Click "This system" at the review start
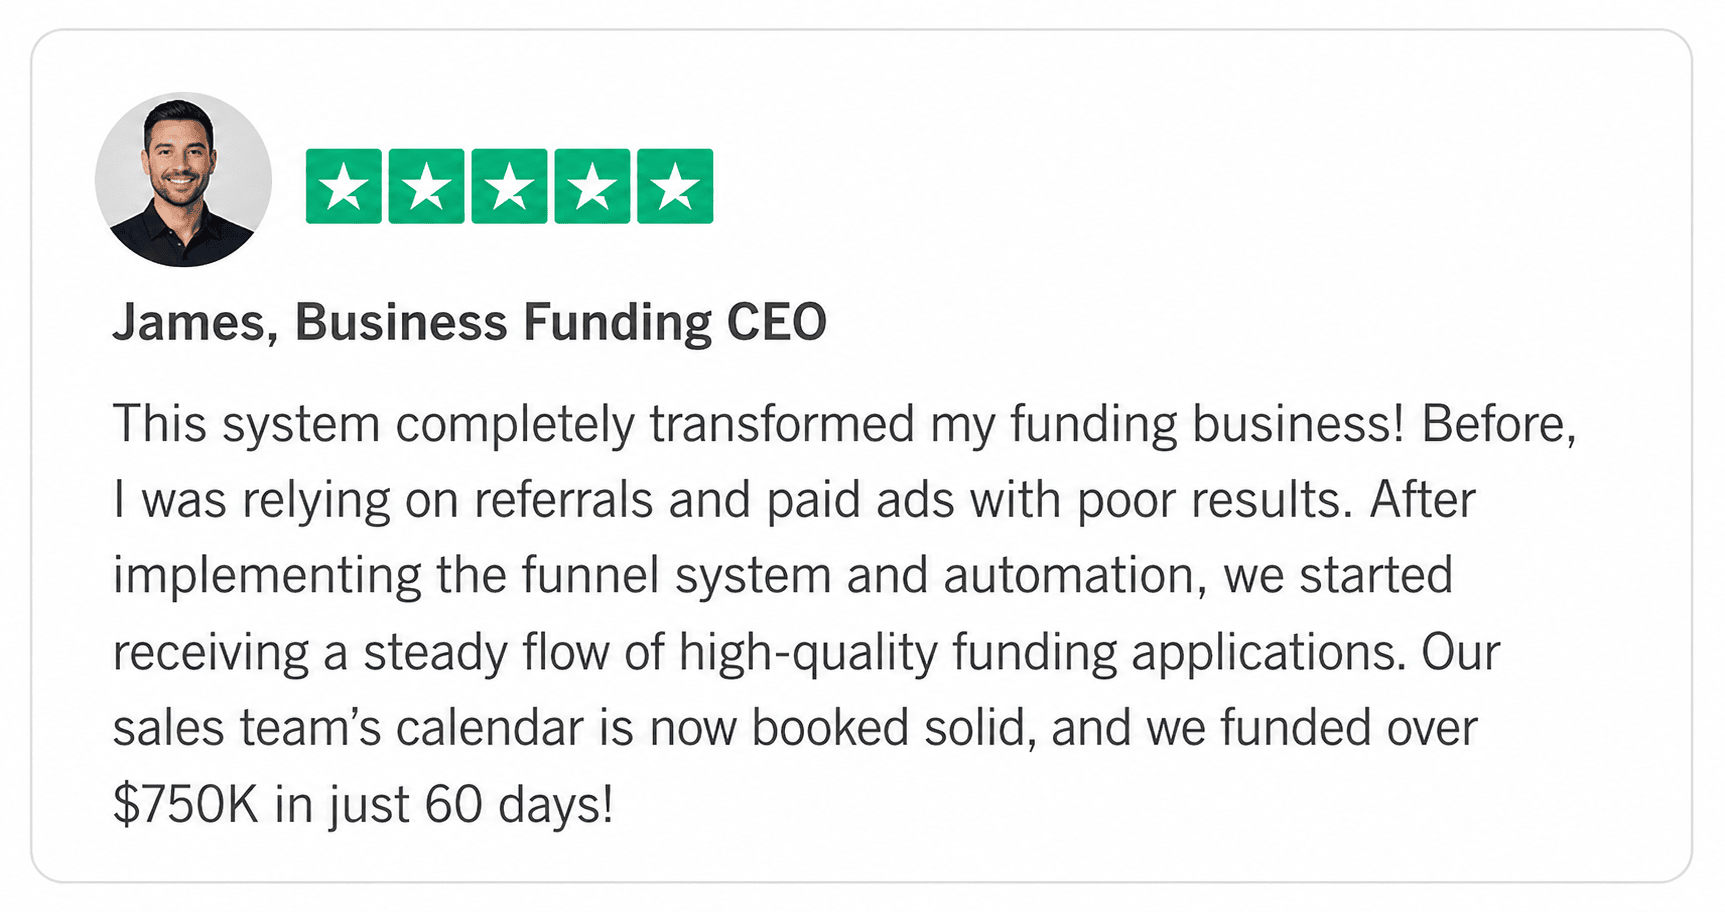 pos(246,424)
